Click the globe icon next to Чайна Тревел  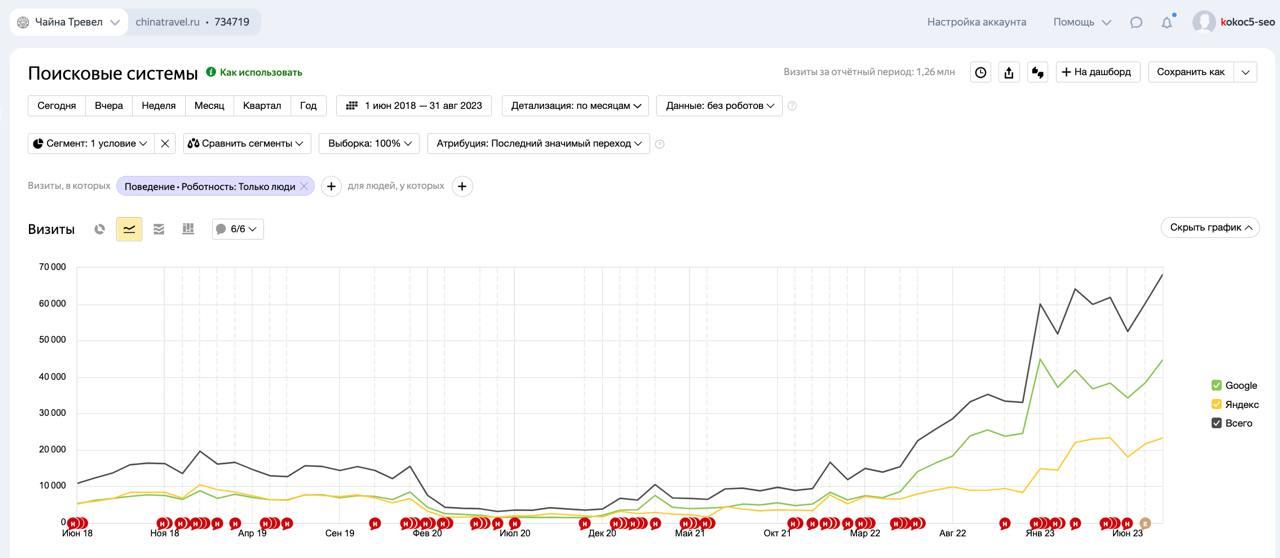[23, 22]
